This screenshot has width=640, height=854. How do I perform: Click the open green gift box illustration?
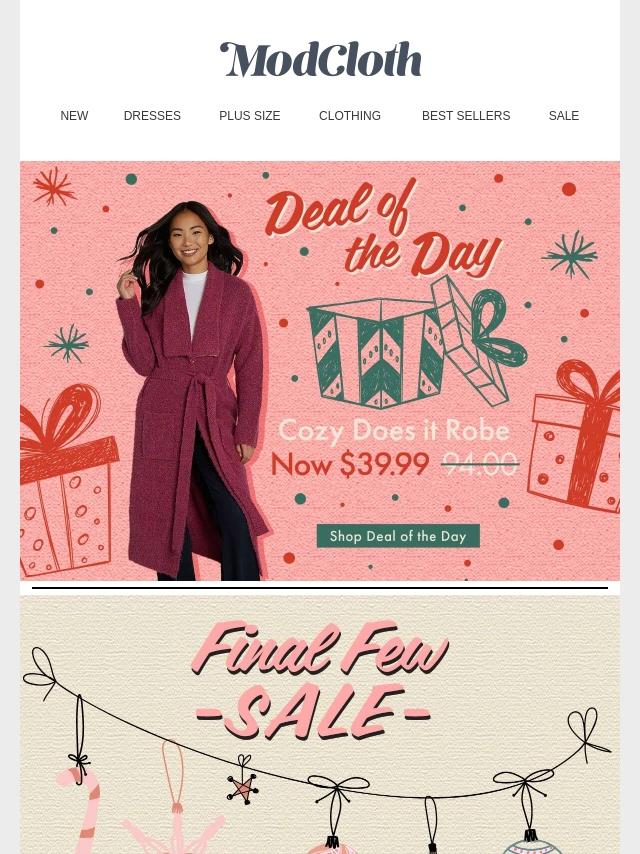click(417, 343)
